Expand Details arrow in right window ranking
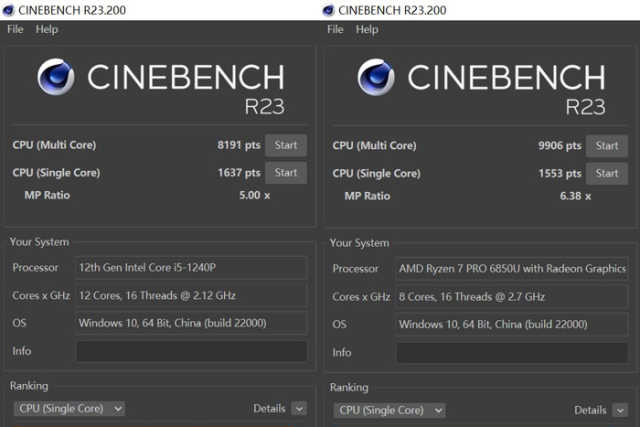The width and height of the screenshot is (640, 427). coord(620,410)
